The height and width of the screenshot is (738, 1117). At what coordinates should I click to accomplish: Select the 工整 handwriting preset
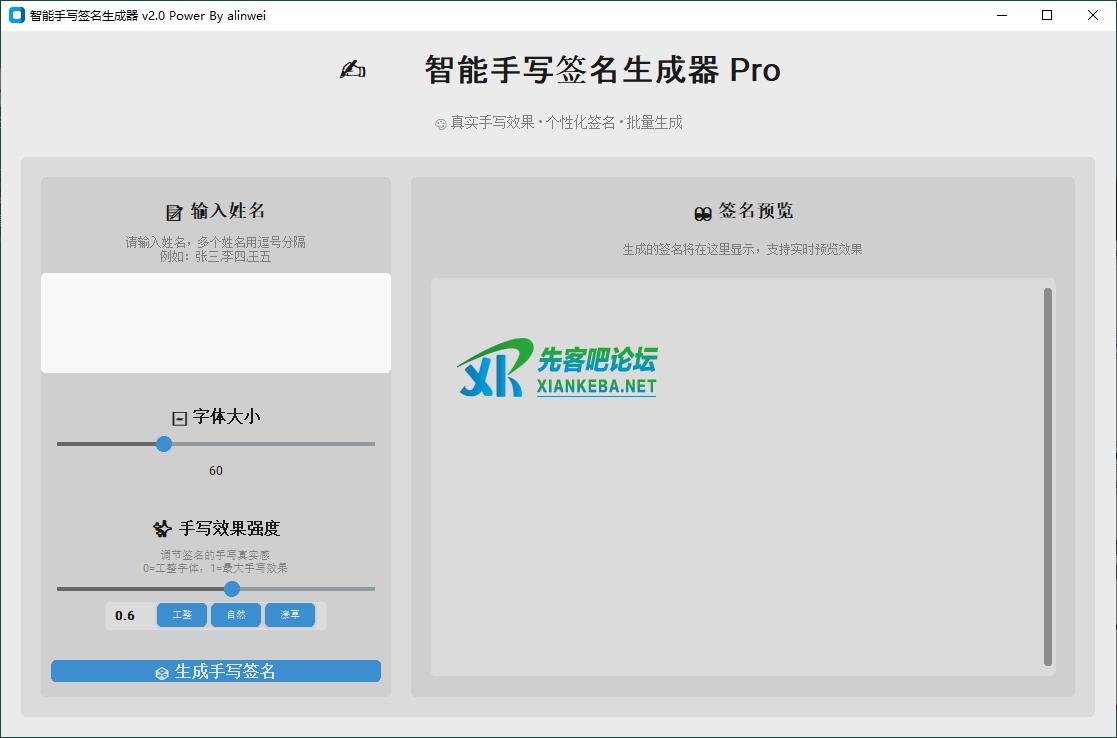[182, 615]
